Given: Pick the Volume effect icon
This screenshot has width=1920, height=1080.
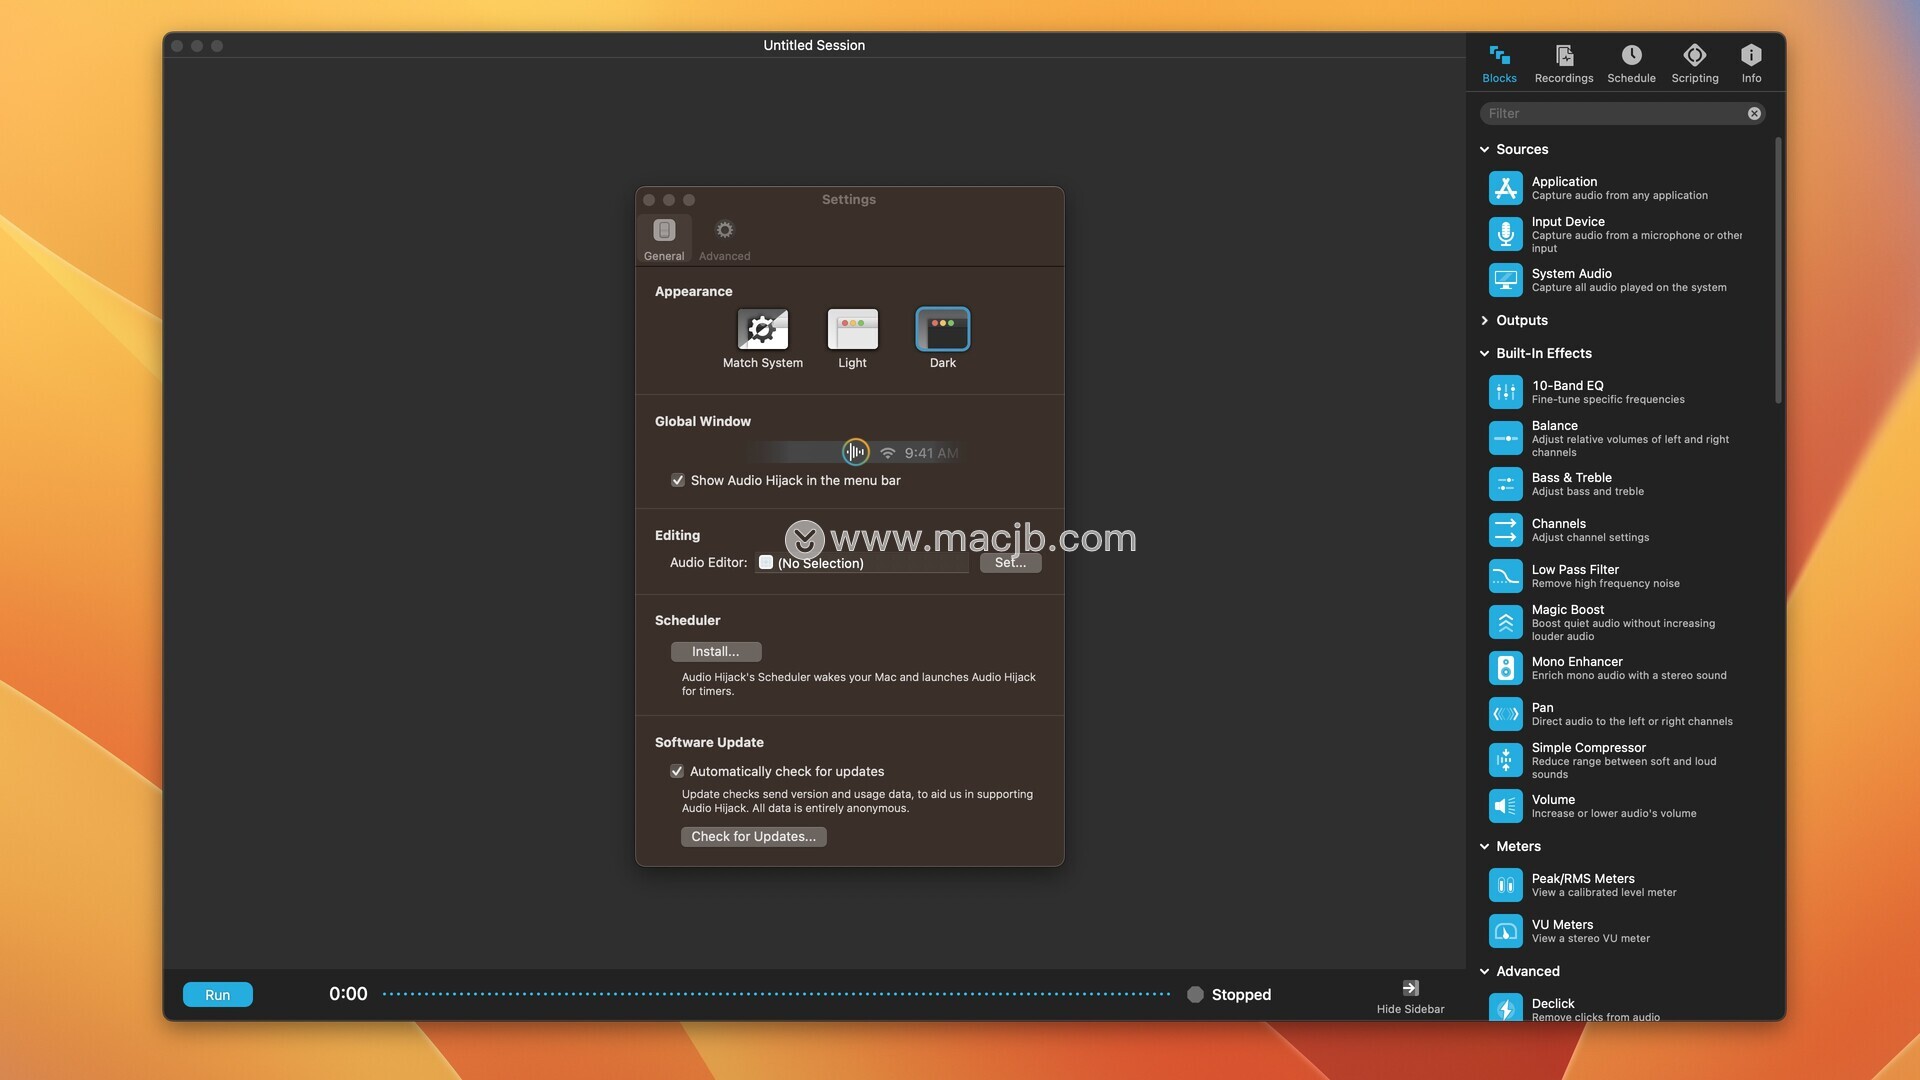Looking at the screenshot, I should click(x=1505, y=806).
